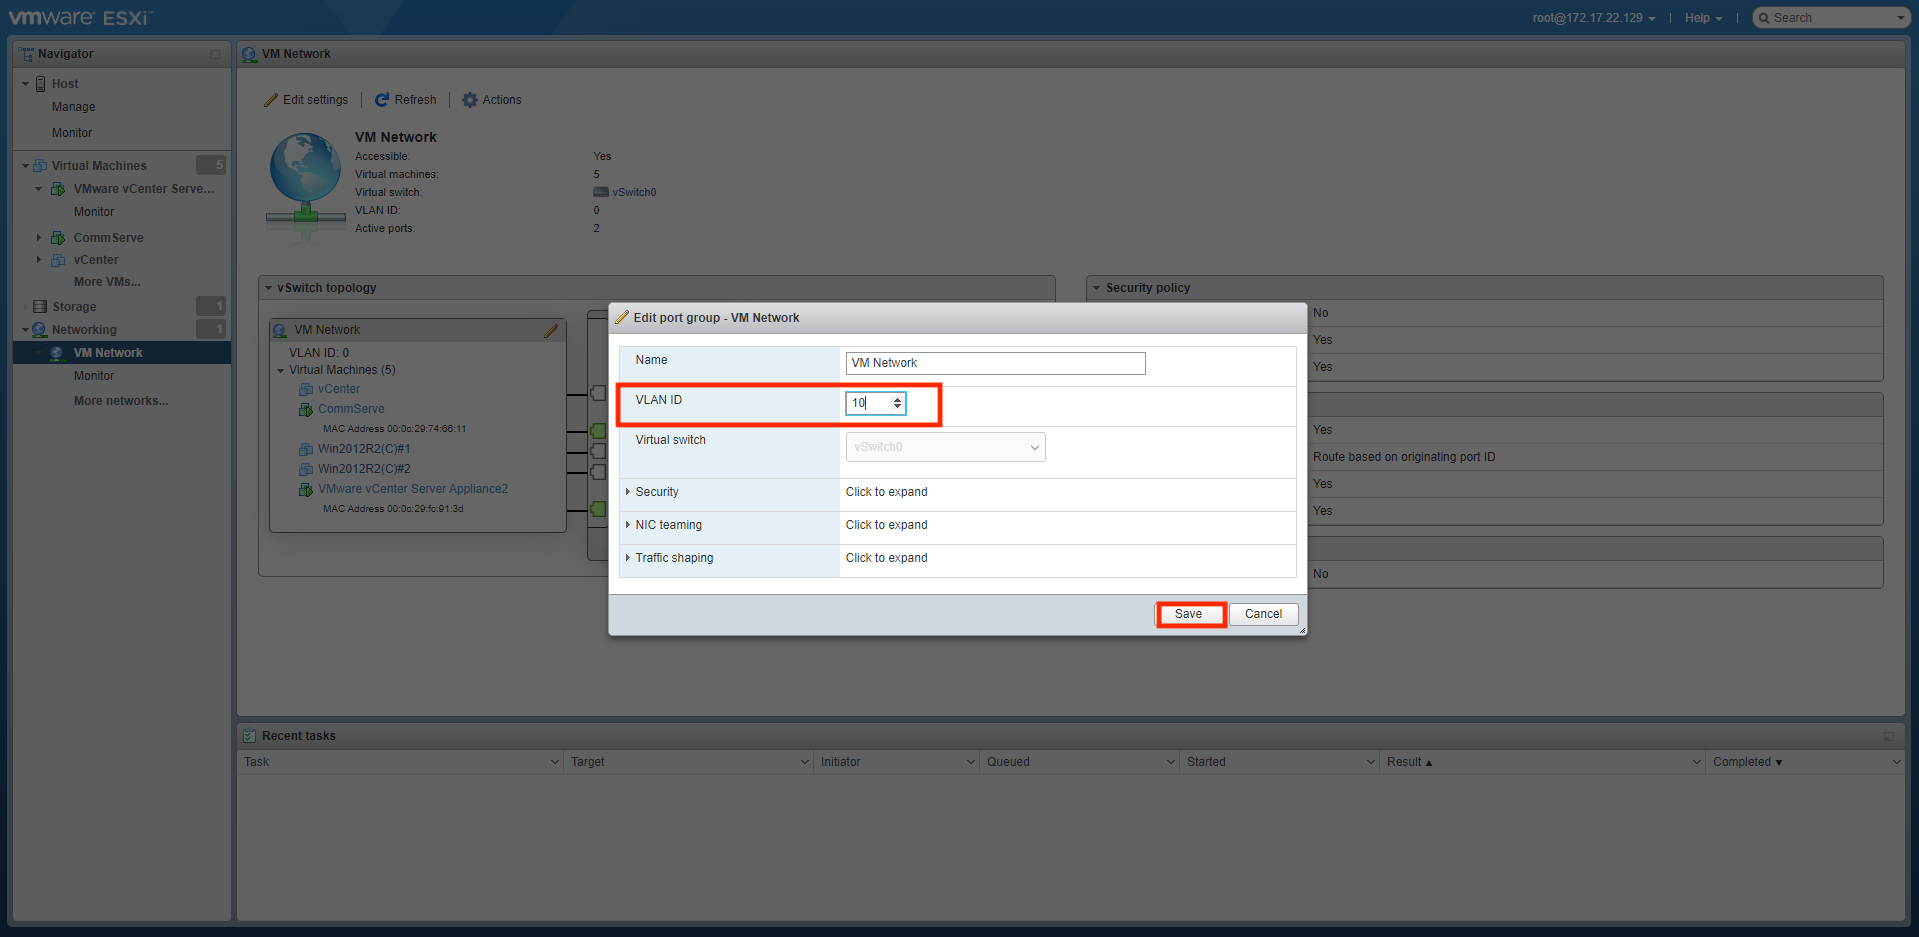Expand the CommServe tree node
This screenshot has width=1919, height=937.
click(x=39, y=238)
